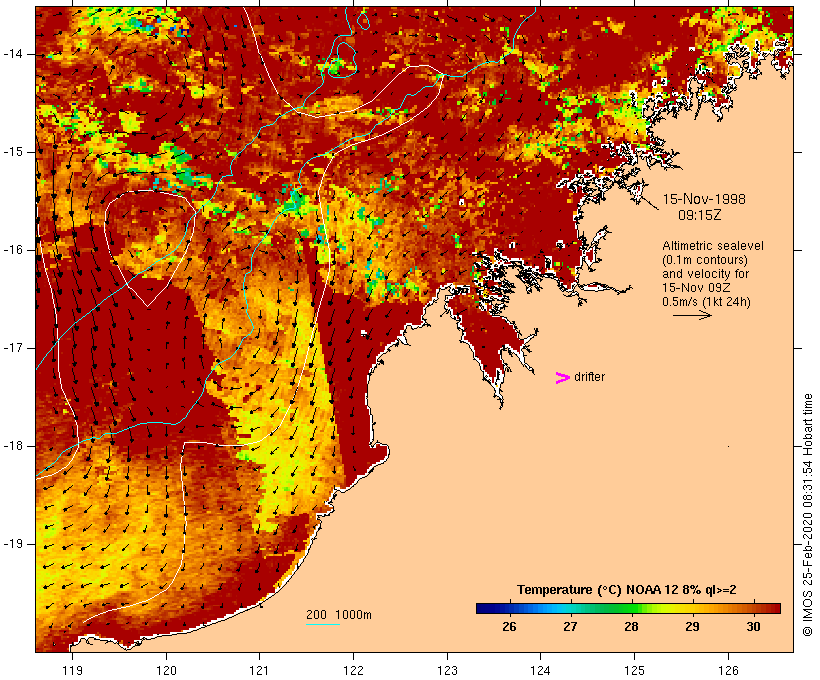Click the longitude axis label '125'
820x680 pixels.
(634, 670)
